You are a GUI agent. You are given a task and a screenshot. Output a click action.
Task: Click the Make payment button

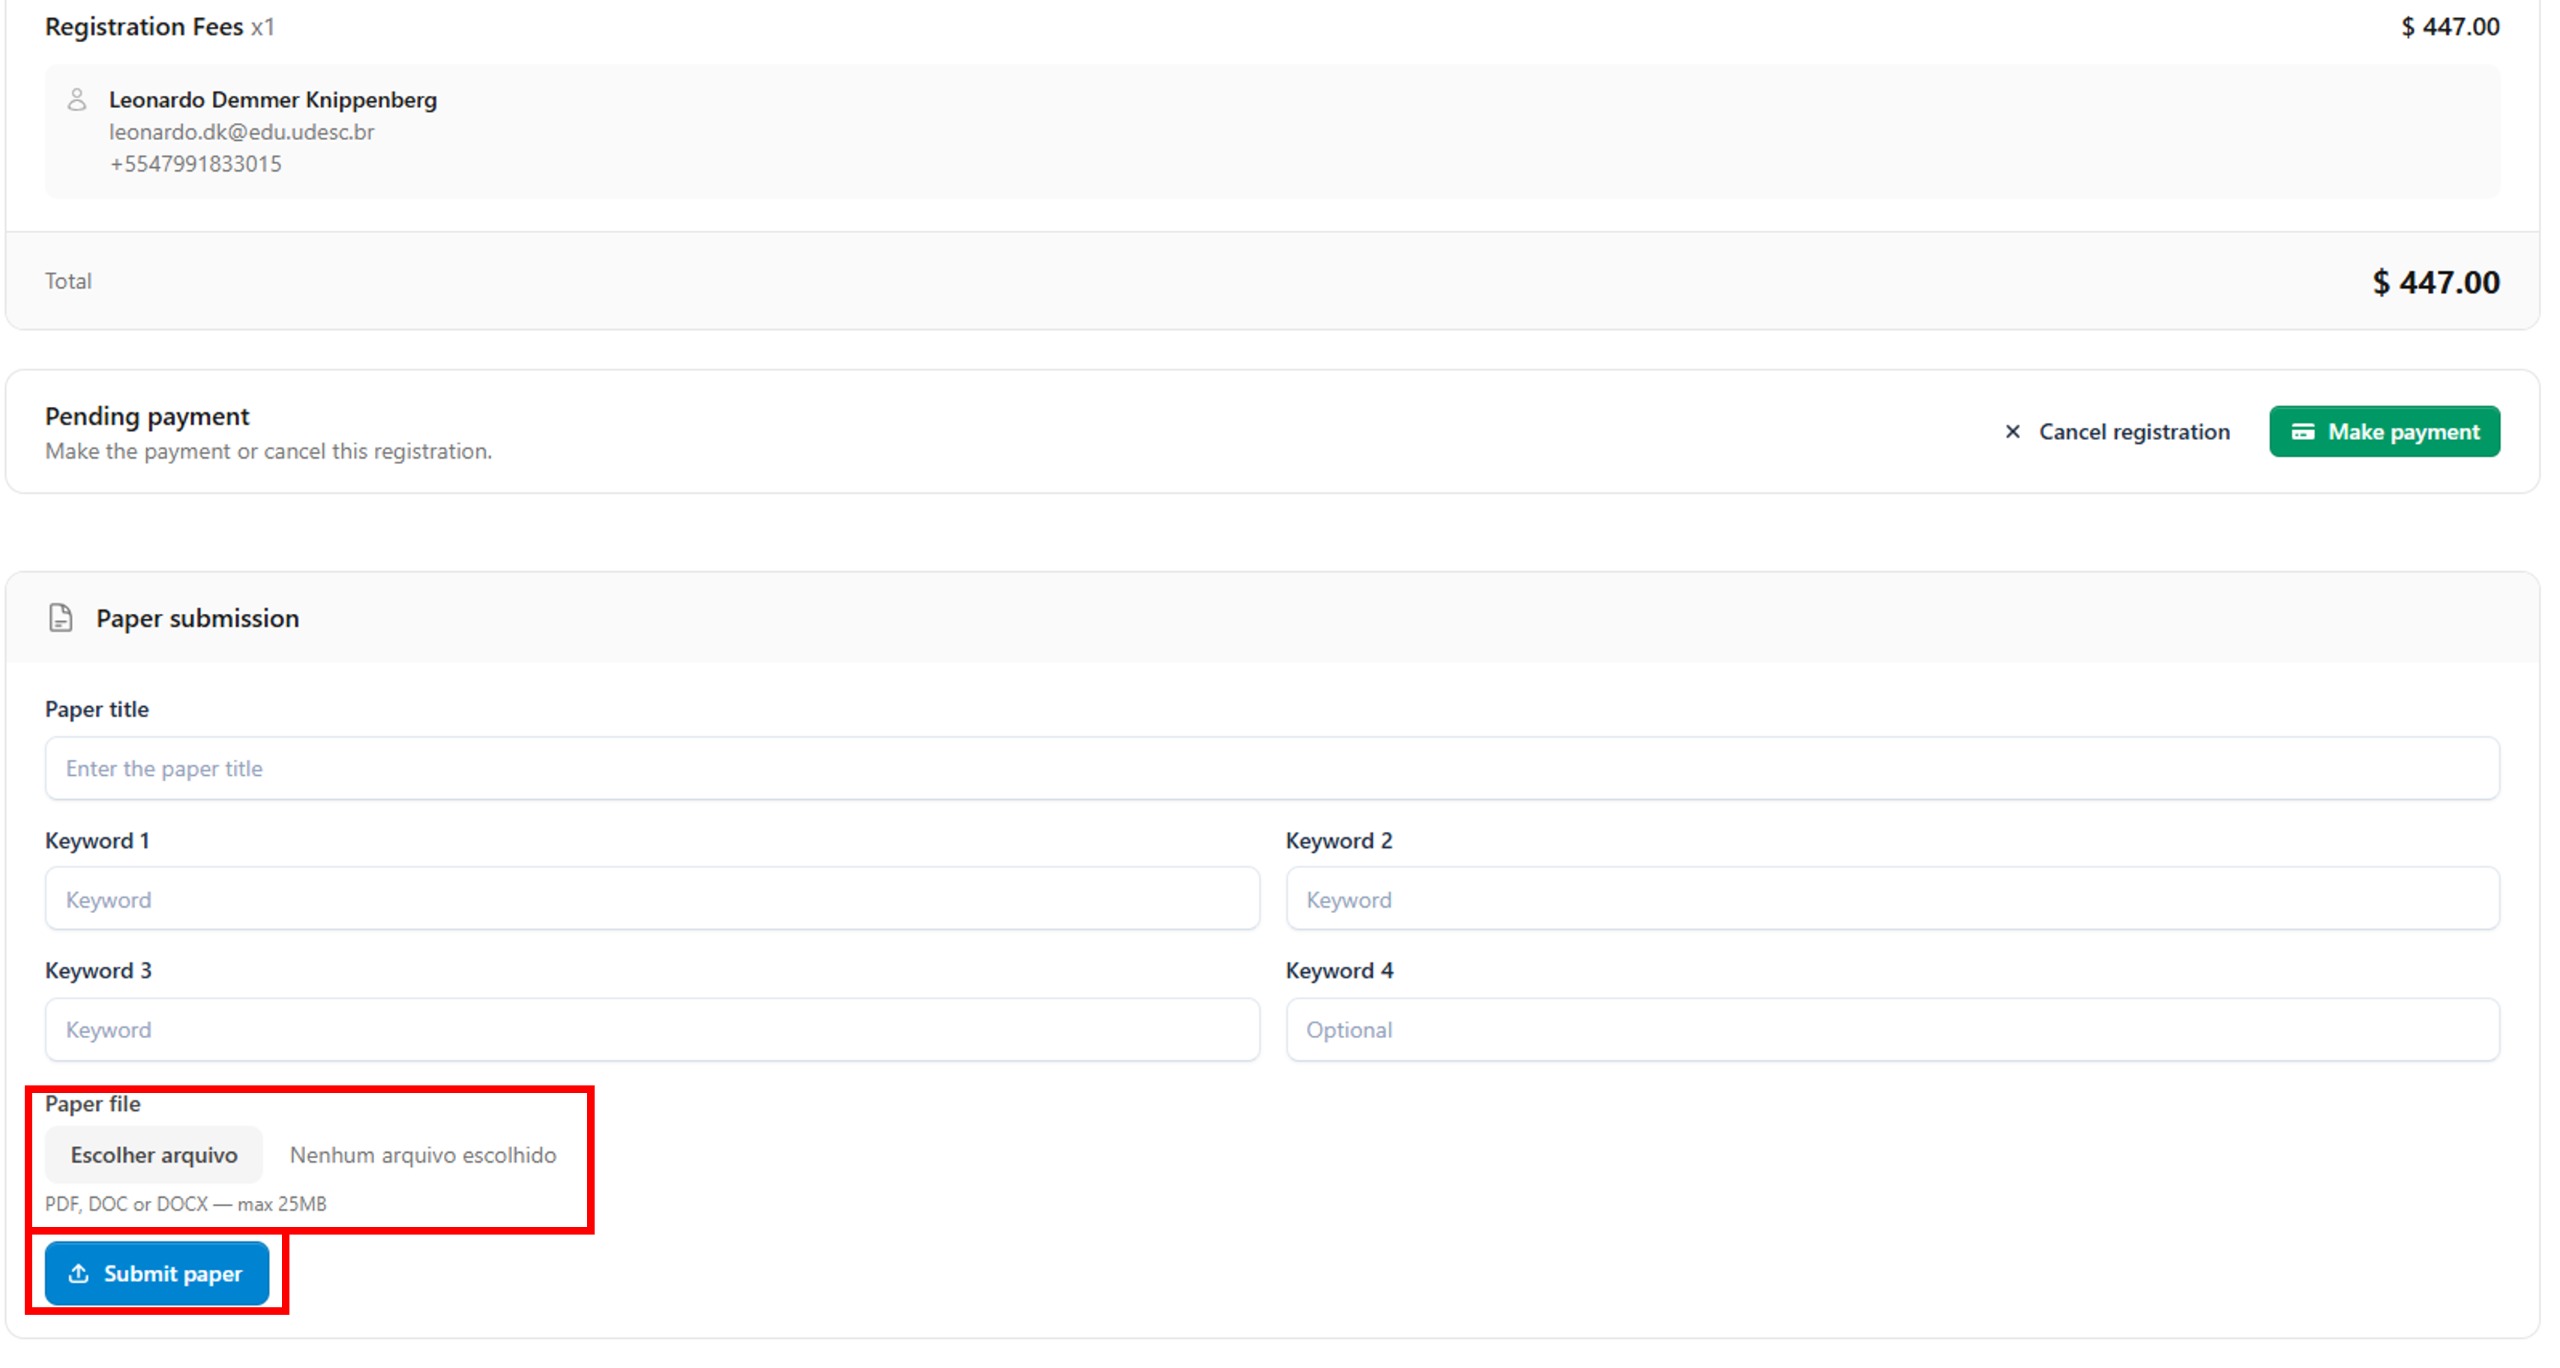tap(2383, 431)
